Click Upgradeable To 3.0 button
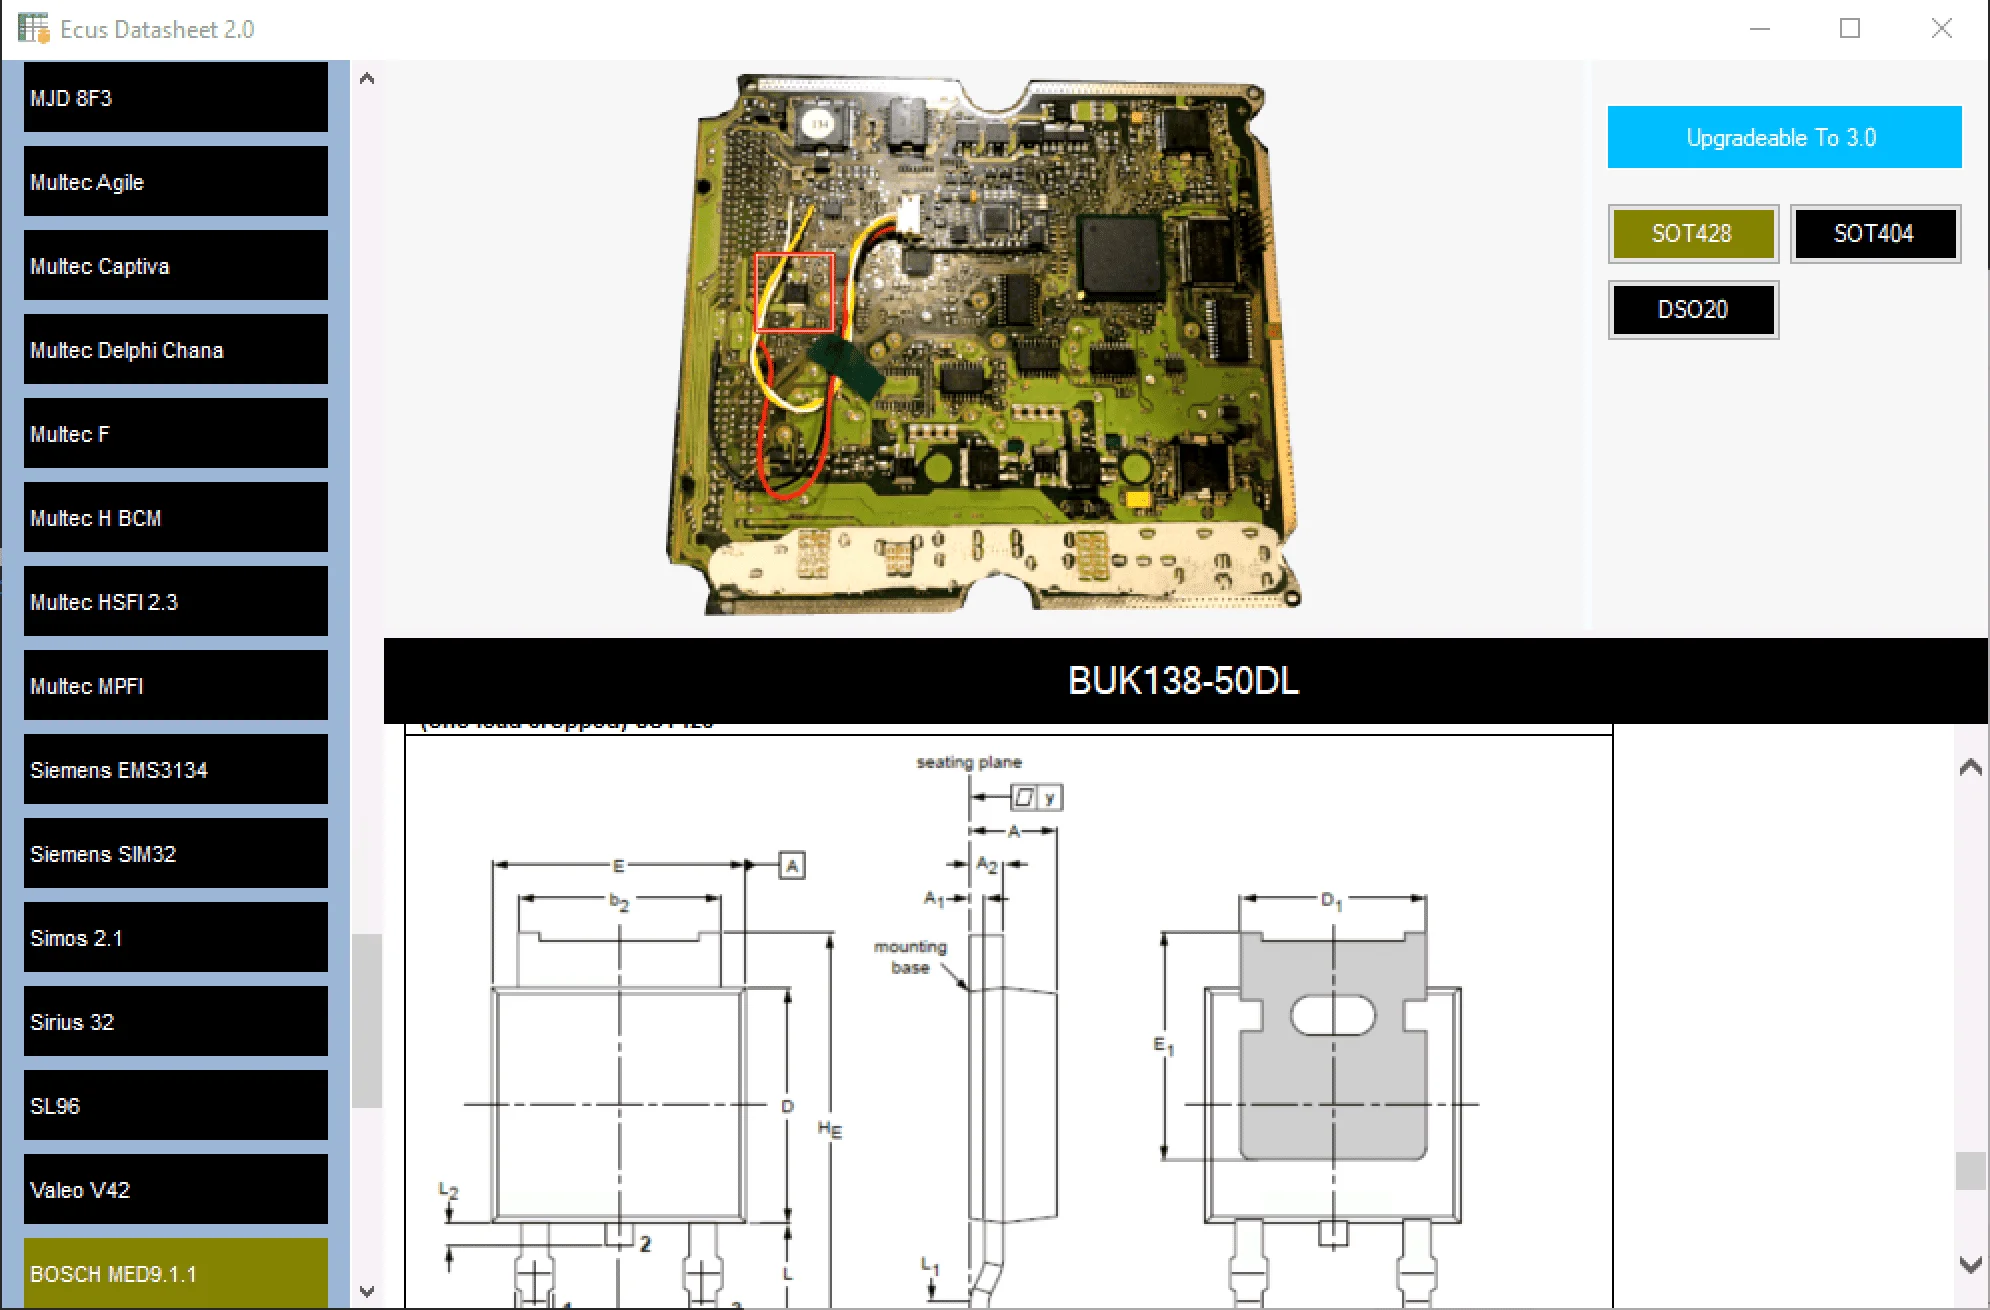Image resolution: width=1990 pixels, height=1310 pixels. pos(1783,137)
